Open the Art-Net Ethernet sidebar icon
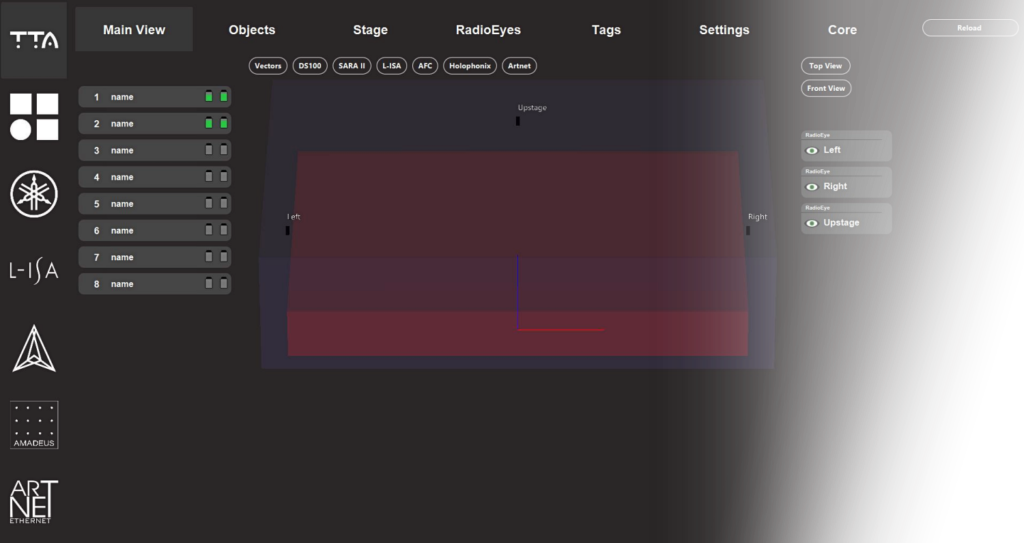Viewport: 1024px width, 543px height. pyautogui.click(x=34, y=502)
